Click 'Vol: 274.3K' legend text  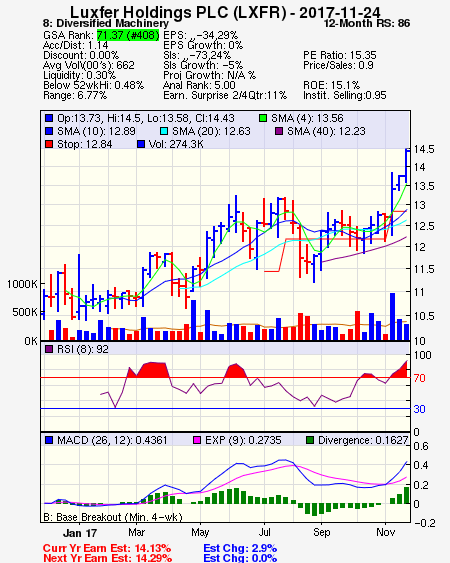176,144
